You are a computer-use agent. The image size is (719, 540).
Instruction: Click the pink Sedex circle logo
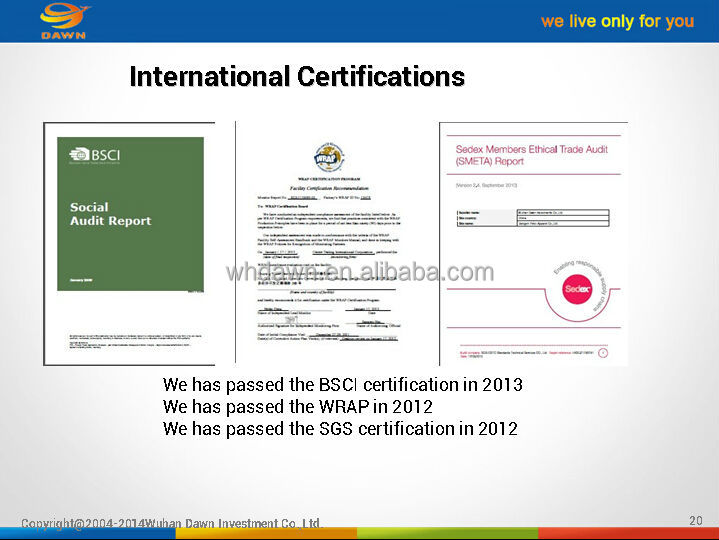577,289
